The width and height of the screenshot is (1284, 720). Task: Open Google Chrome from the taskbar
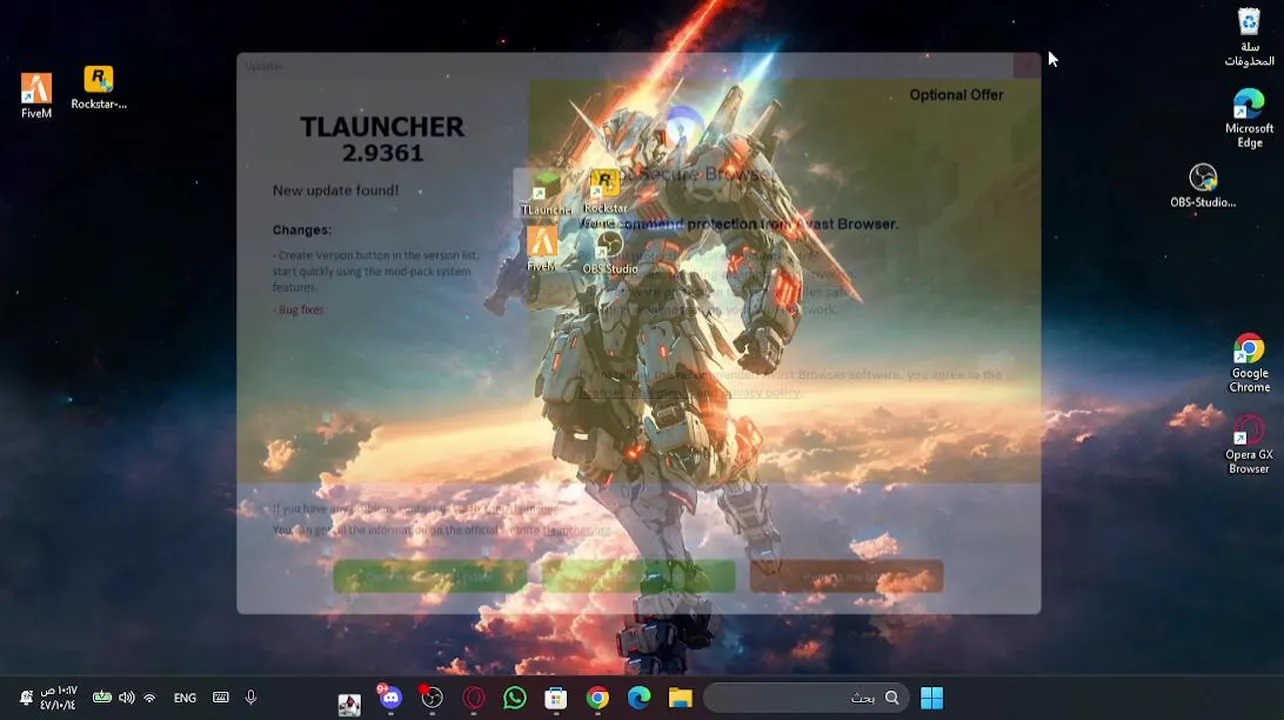coord(598,698)
